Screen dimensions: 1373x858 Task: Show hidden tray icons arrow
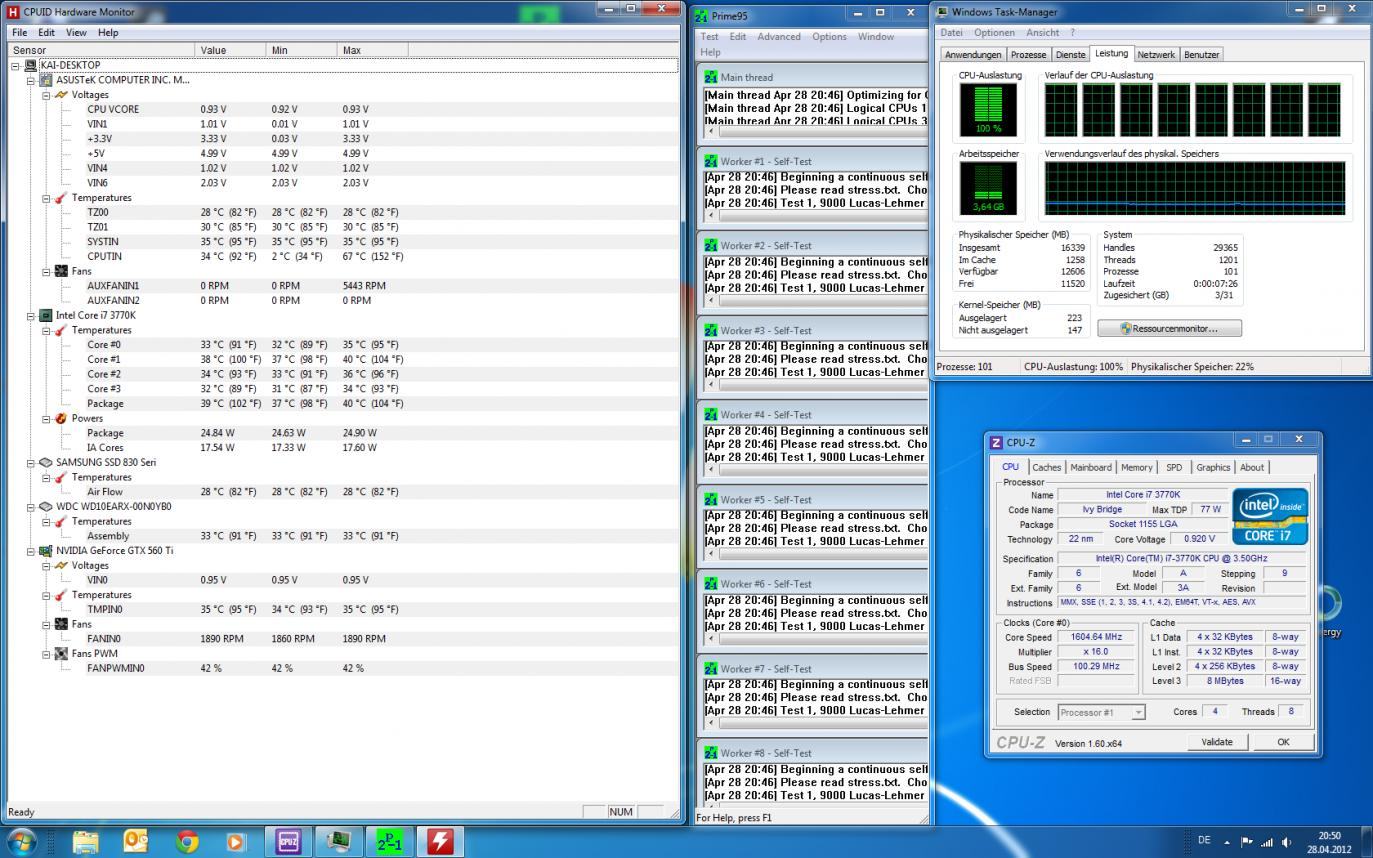[x=1227, y=842]
